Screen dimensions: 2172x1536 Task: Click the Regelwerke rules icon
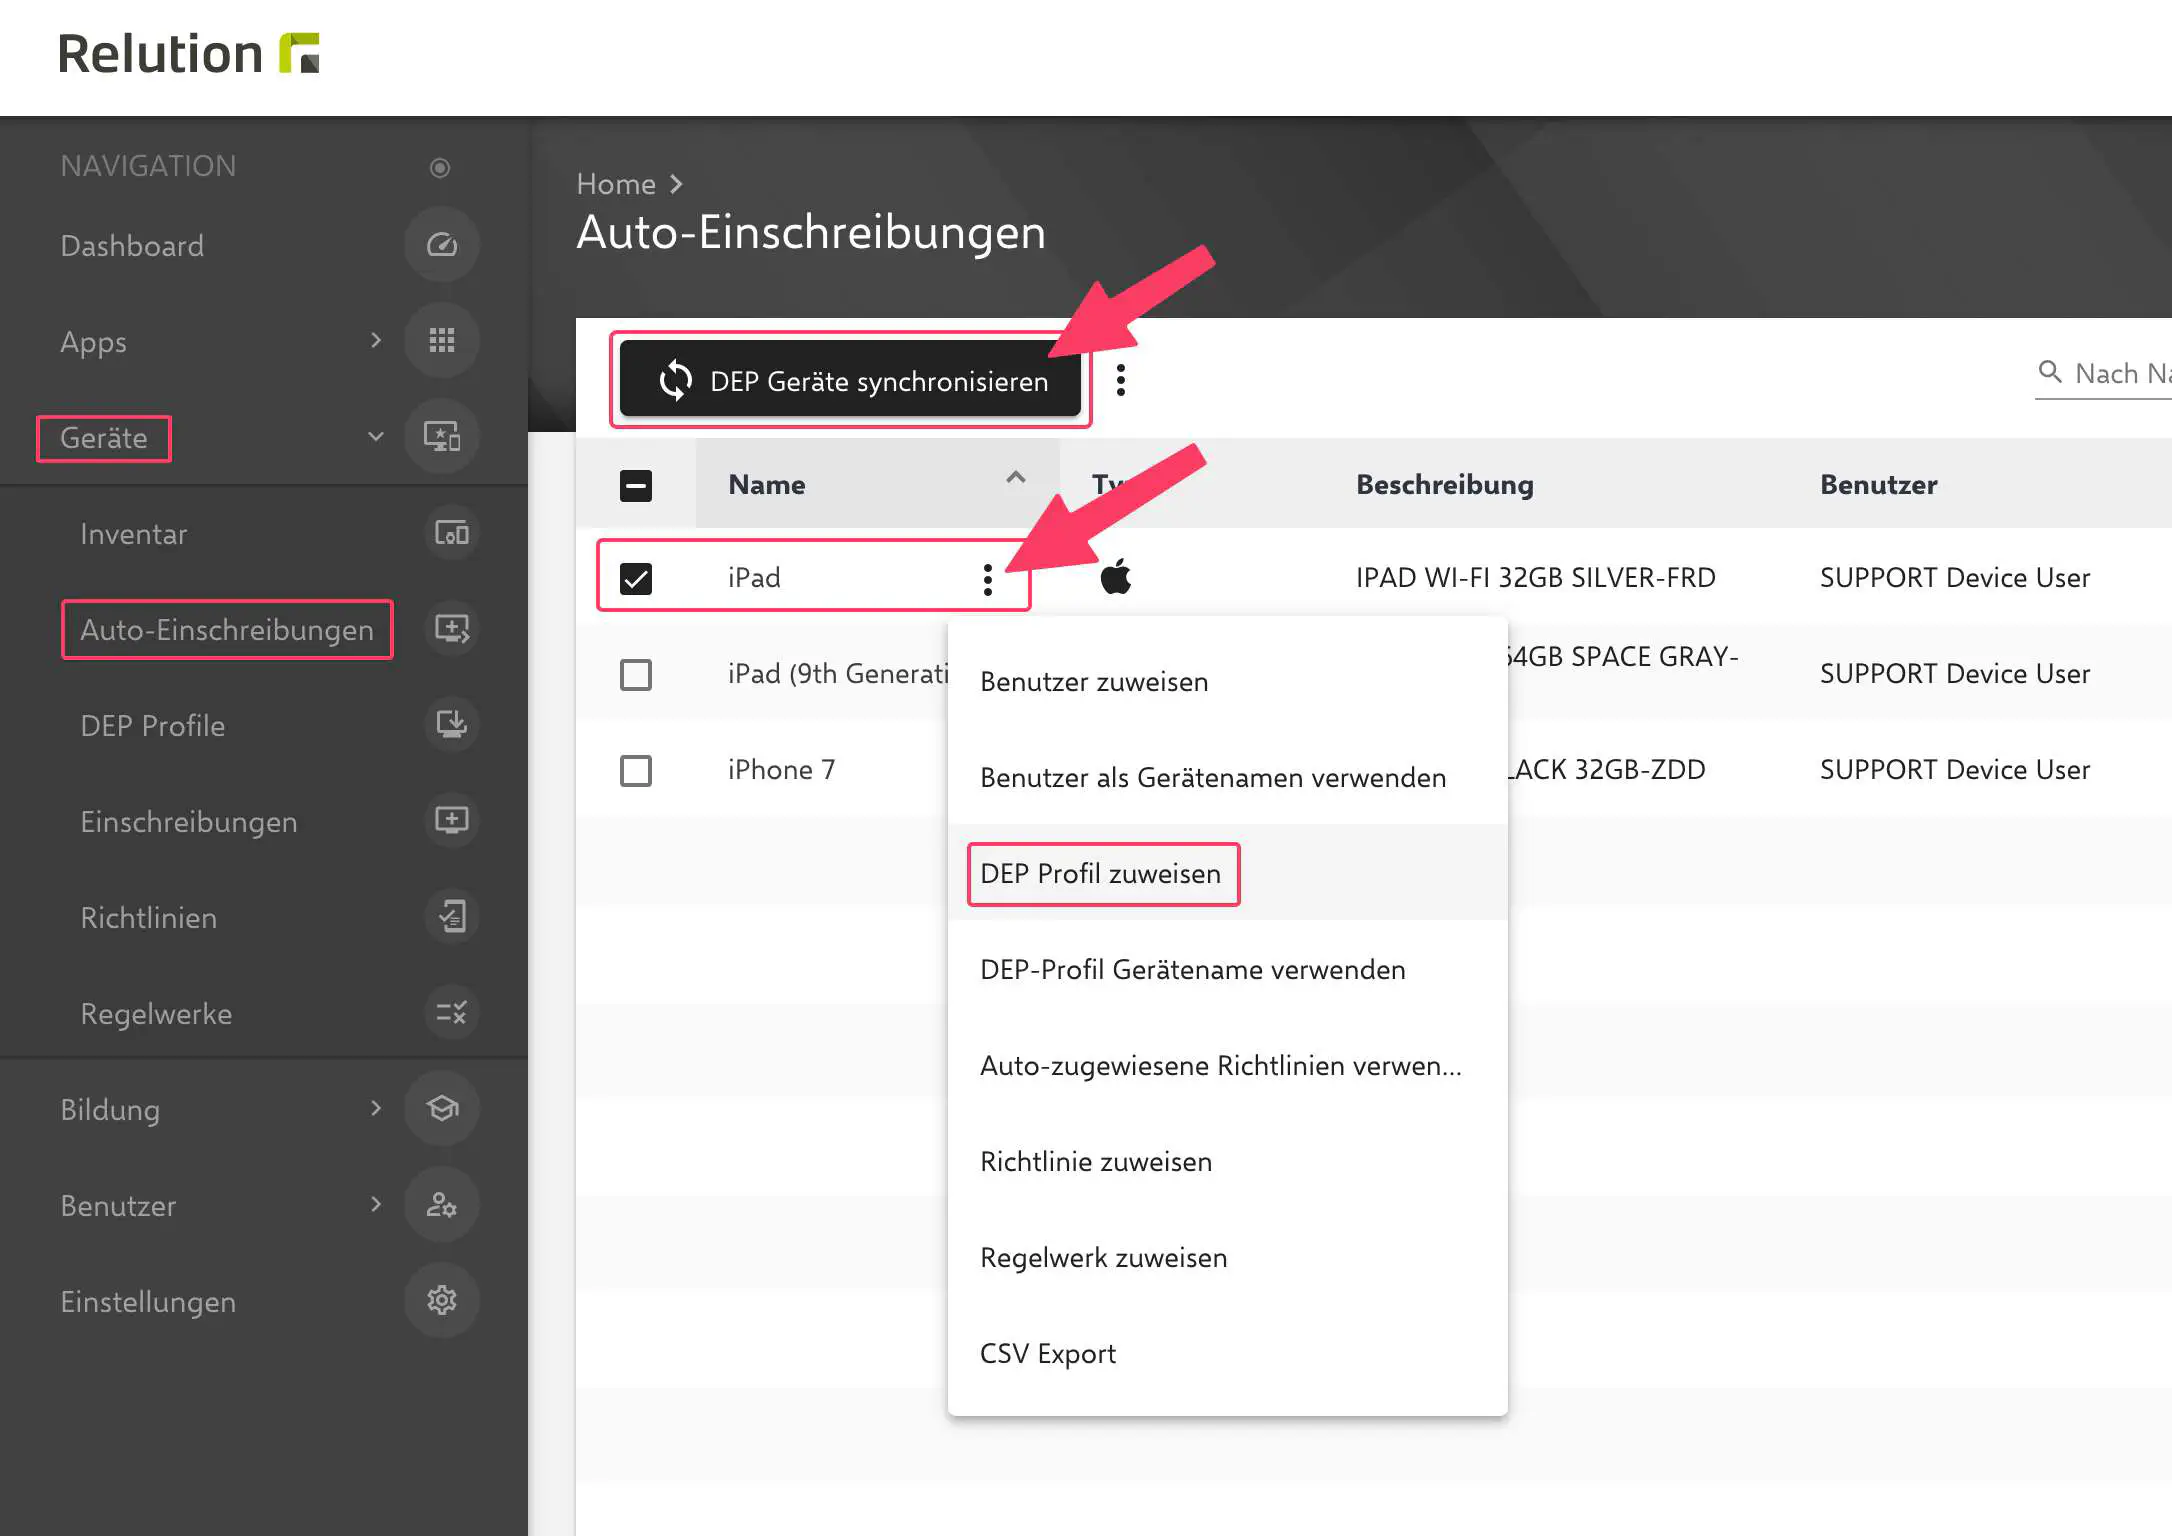[x=451, y=1013]
